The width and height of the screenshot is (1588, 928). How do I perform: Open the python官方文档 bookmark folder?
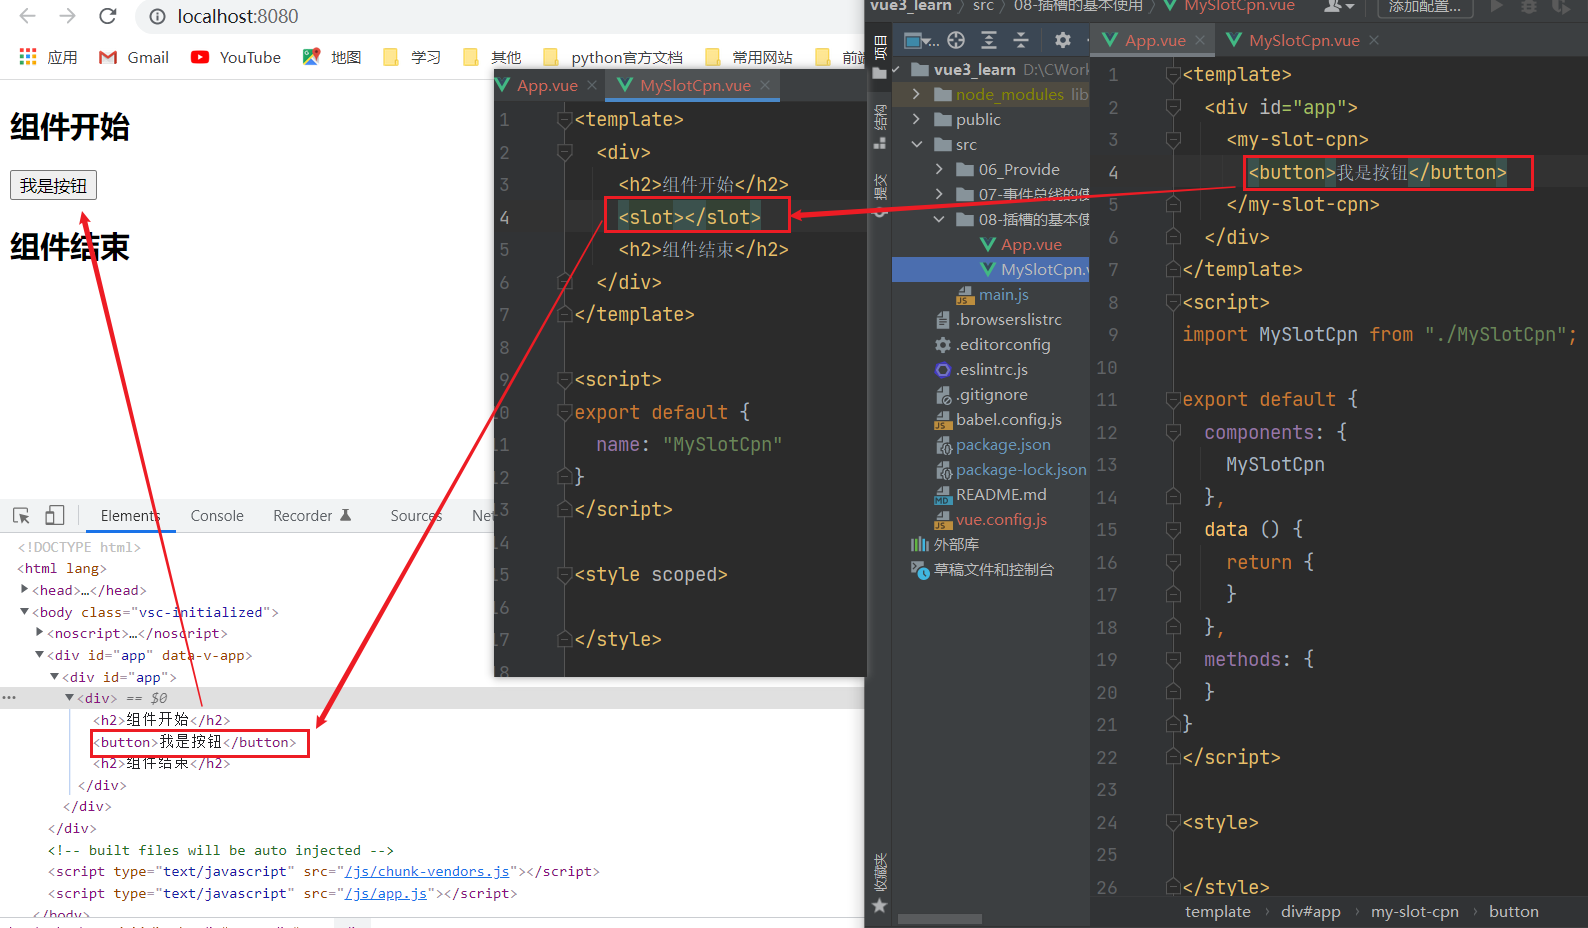(x=613, y=57)
